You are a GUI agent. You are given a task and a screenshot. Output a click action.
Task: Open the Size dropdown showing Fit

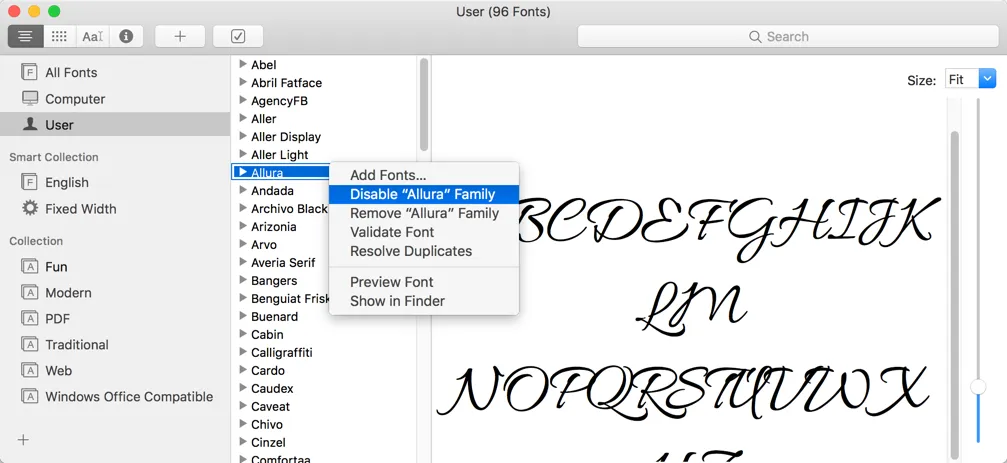click(970, 80)
